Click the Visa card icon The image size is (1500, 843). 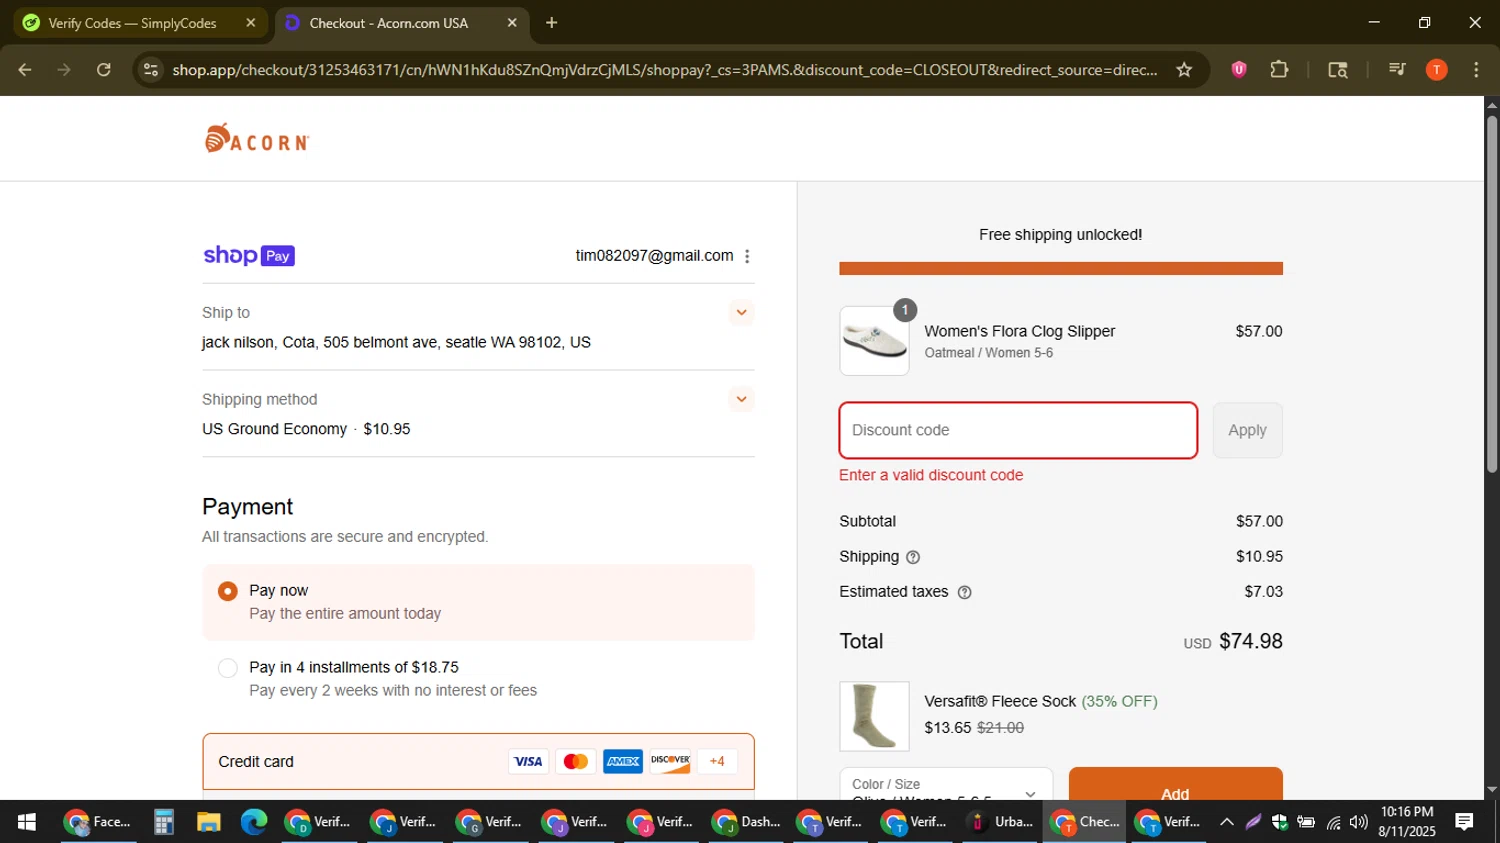click(x=527, y=762)
